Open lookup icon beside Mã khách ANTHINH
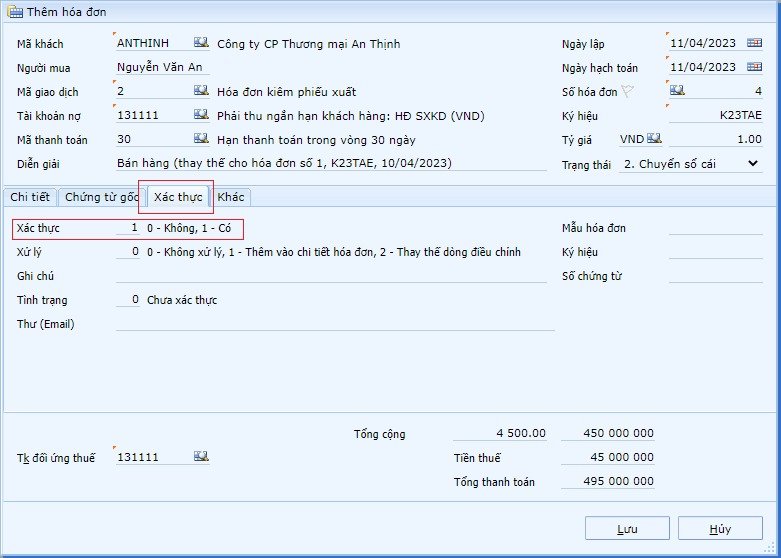This screenshot has height=558, width=781. (x=201, y=42)
